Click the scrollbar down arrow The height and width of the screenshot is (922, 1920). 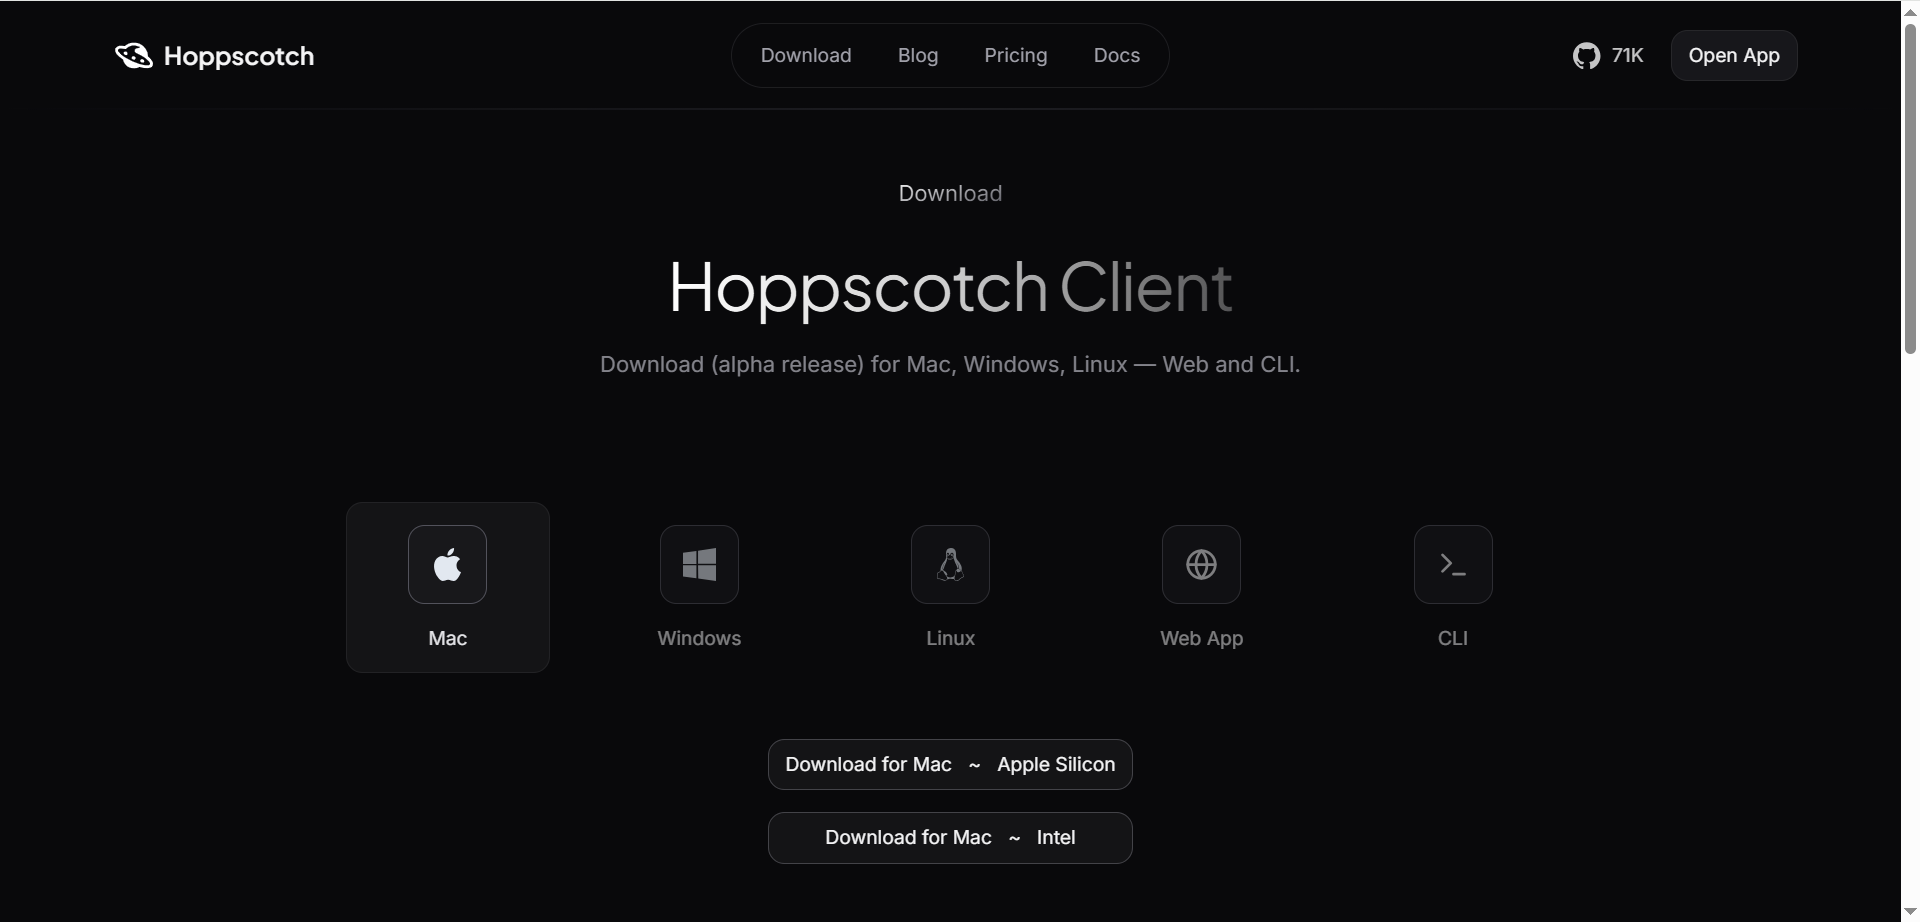(x=1910, y=912)
